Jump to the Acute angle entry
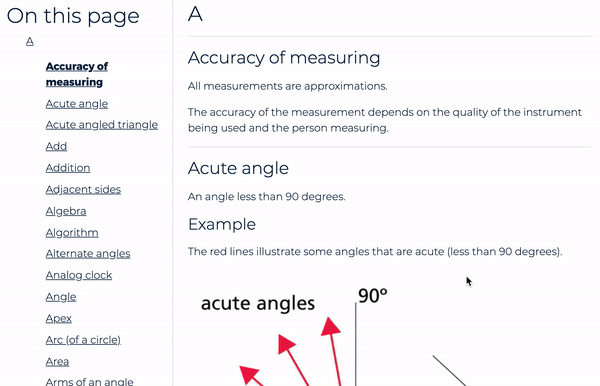The width and height of the screenshot is (600, 386). 77,104
